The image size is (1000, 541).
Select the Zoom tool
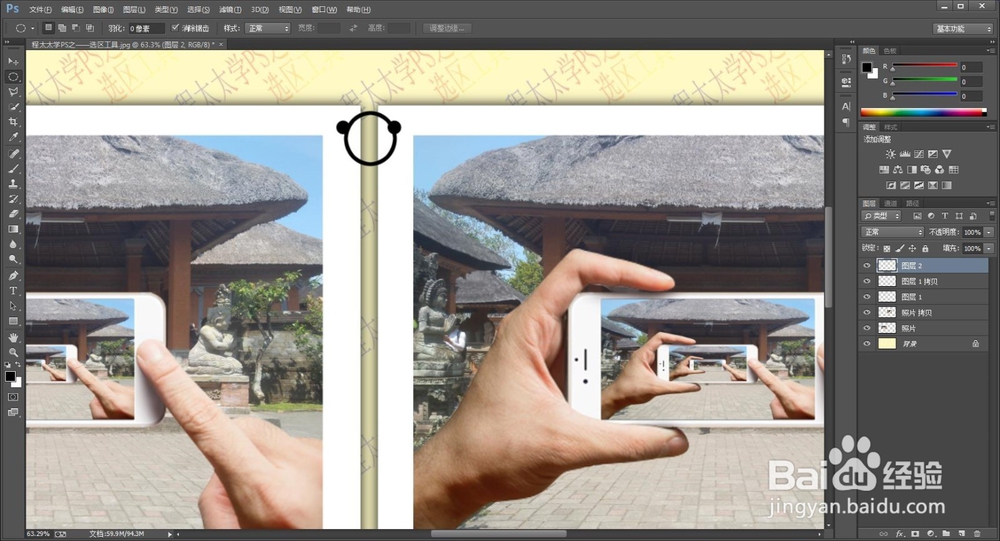click(13, 352)
